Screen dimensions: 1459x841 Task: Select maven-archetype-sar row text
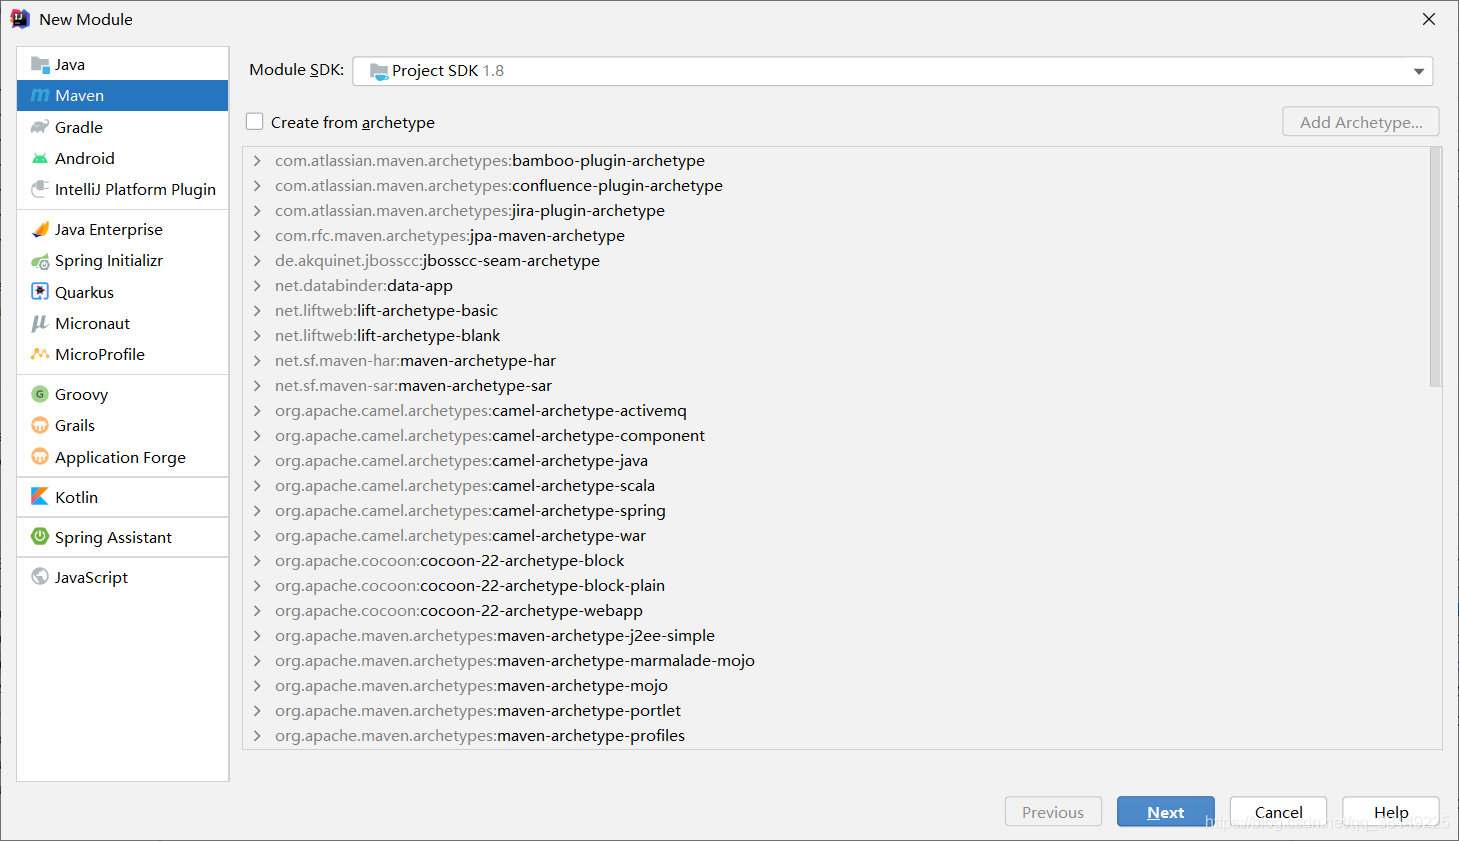[413, 386]
